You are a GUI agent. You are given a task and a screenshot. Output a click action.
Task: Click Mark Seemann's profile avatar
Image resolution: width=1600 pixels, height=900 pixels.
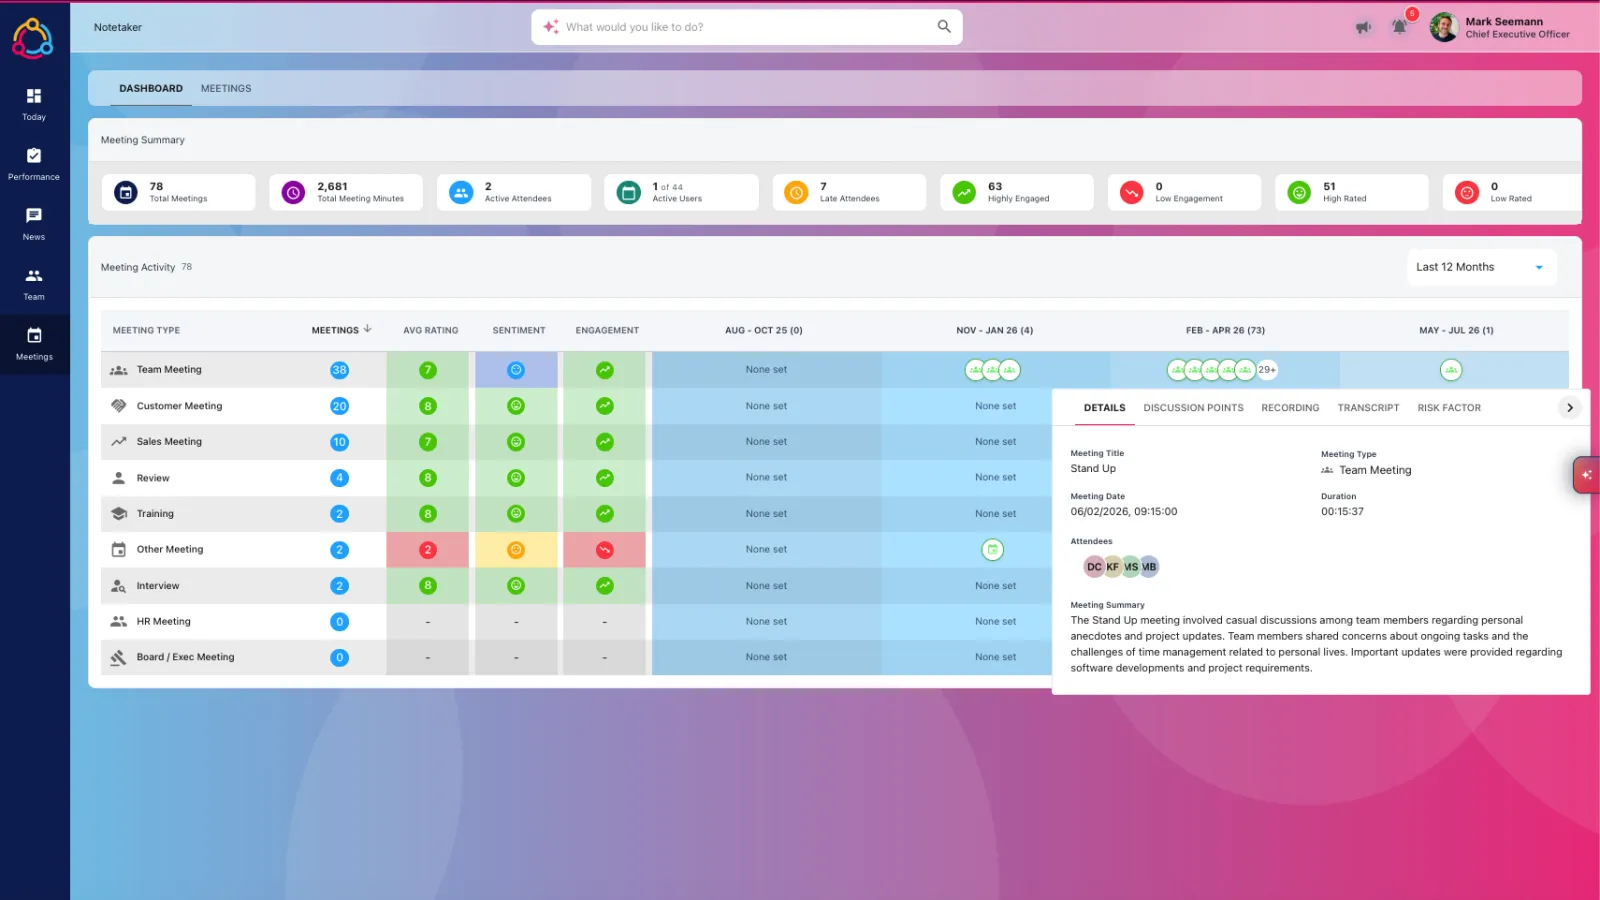click(1443, 27)
